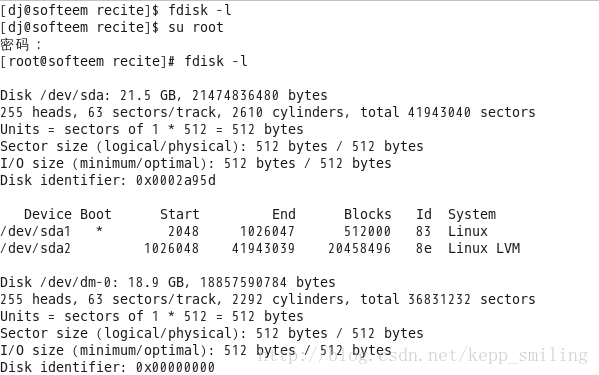599x375 pixels.
Task: Click the blog.csdn.net watermark URL
Action: [x=423, y=356]
